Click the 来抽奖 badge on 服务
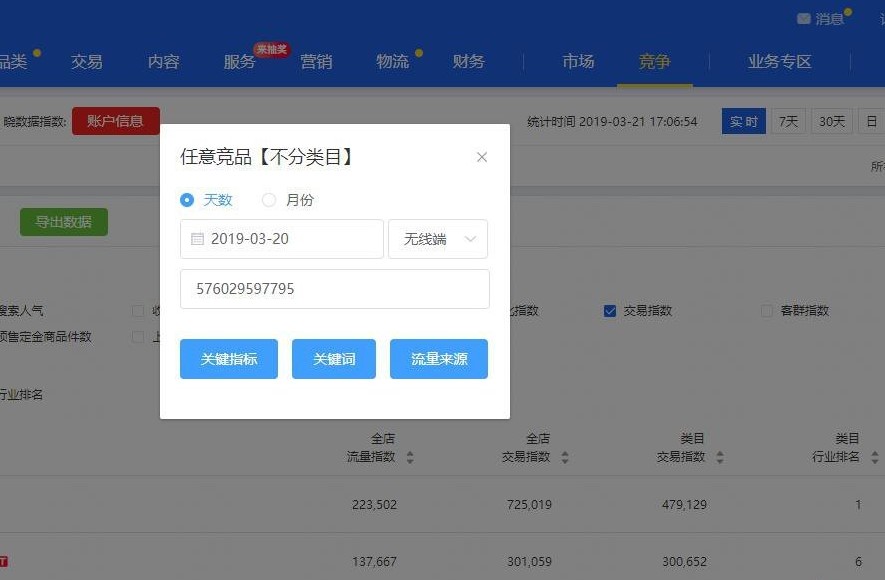 [x=271, y=50]
